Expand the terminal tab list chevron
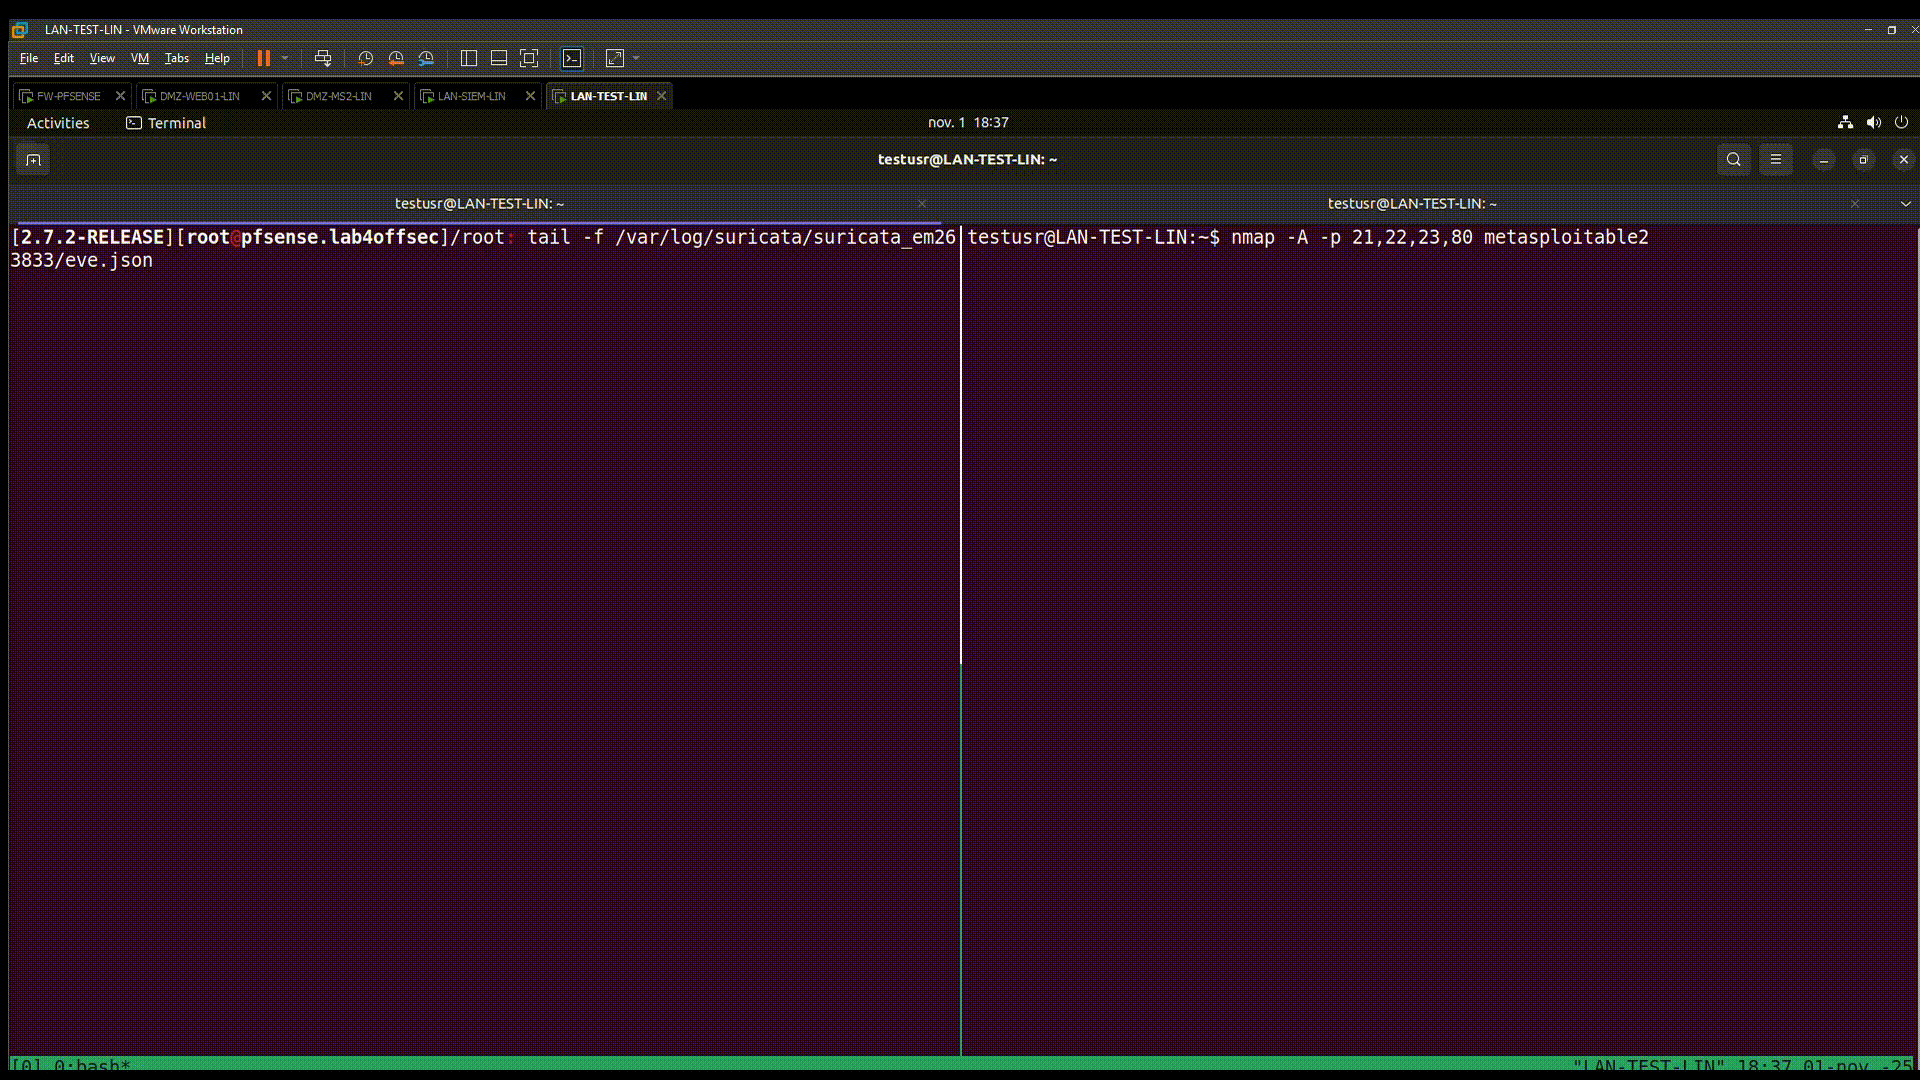 (1905, 204)
